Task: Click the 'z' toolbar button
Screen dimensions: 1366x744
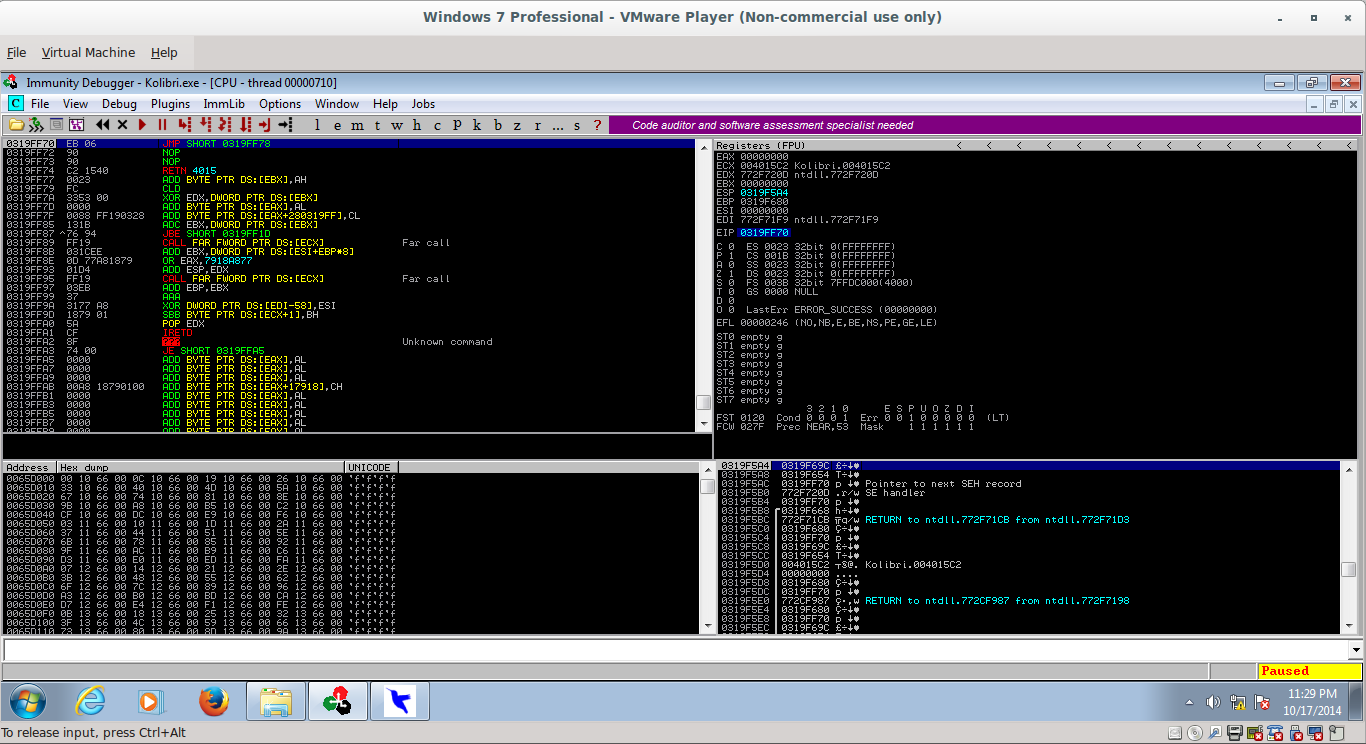Action: tap(517, 125)
